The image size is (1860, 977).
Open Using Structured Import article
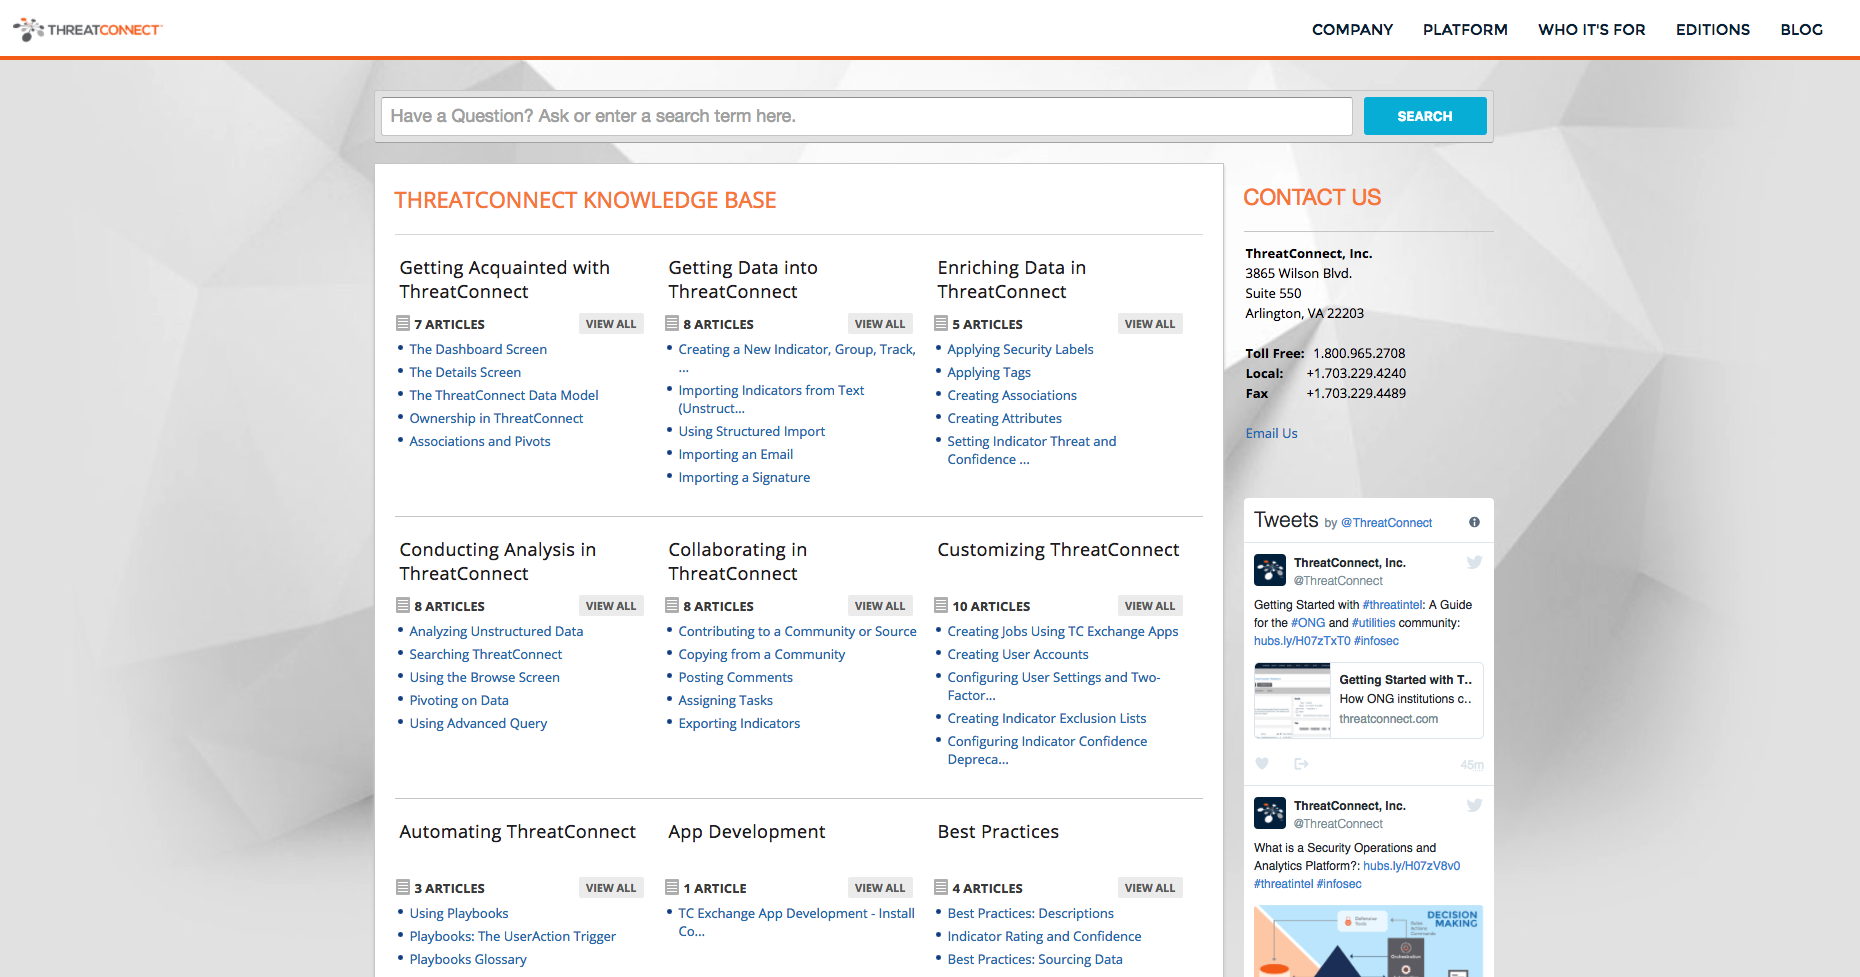(752, 431)
